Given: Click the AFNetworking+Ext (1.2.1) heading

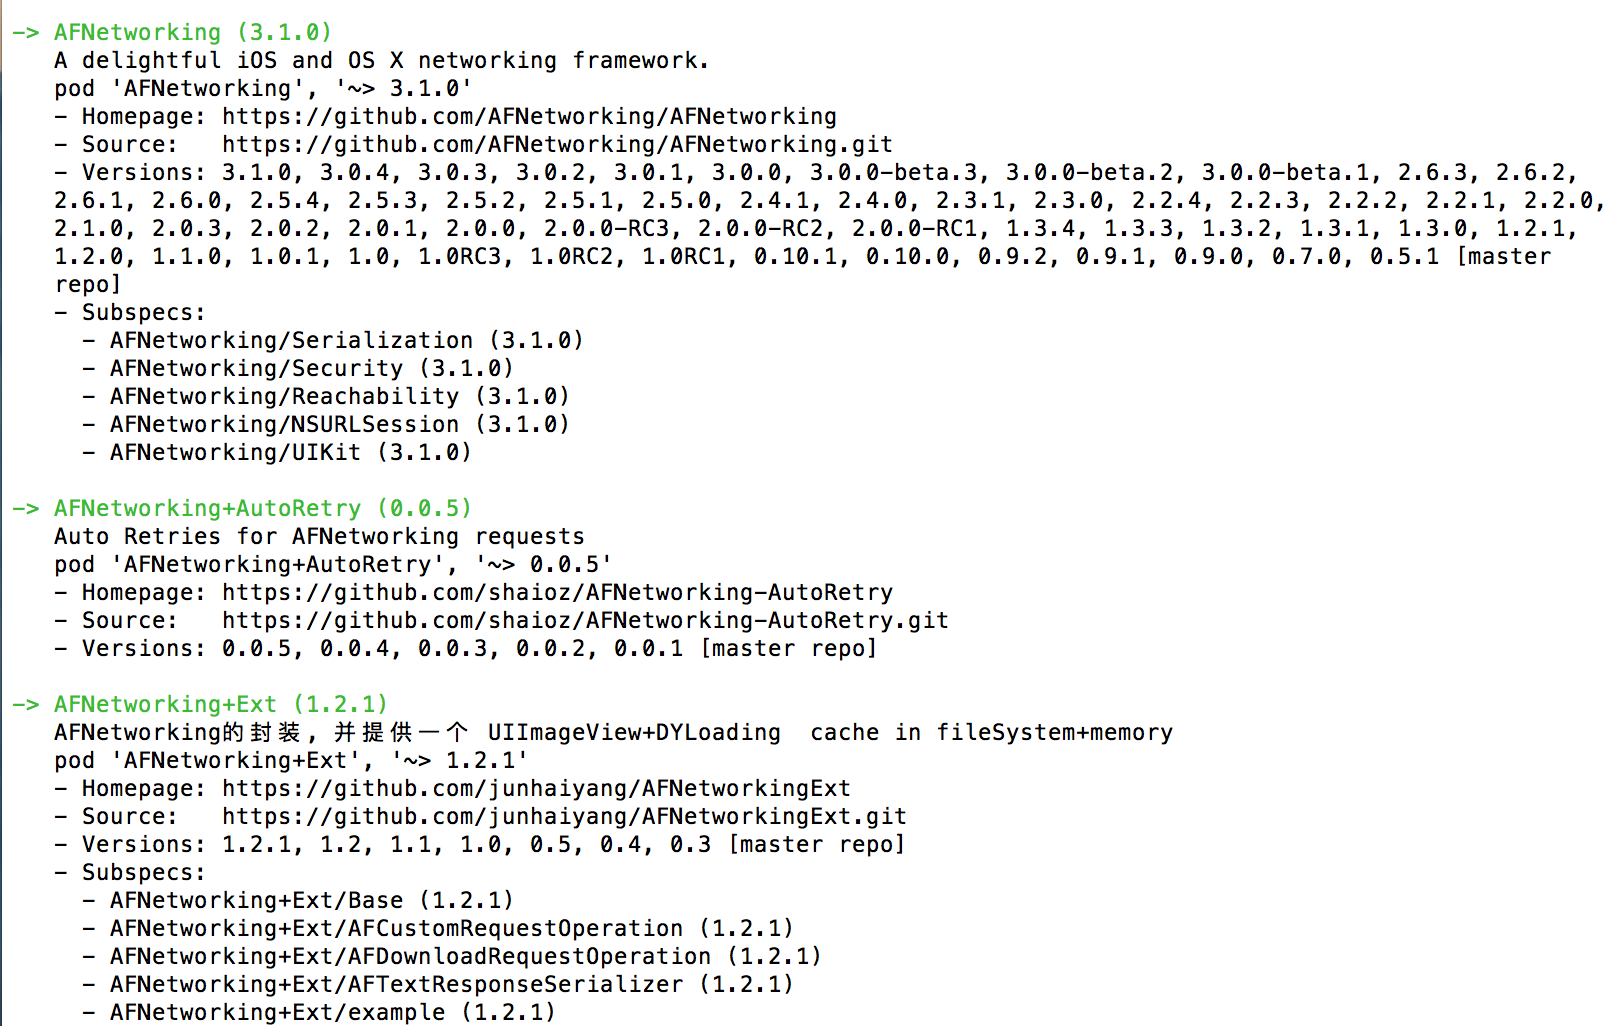Looking at the screenshot, I should [220, 705].
